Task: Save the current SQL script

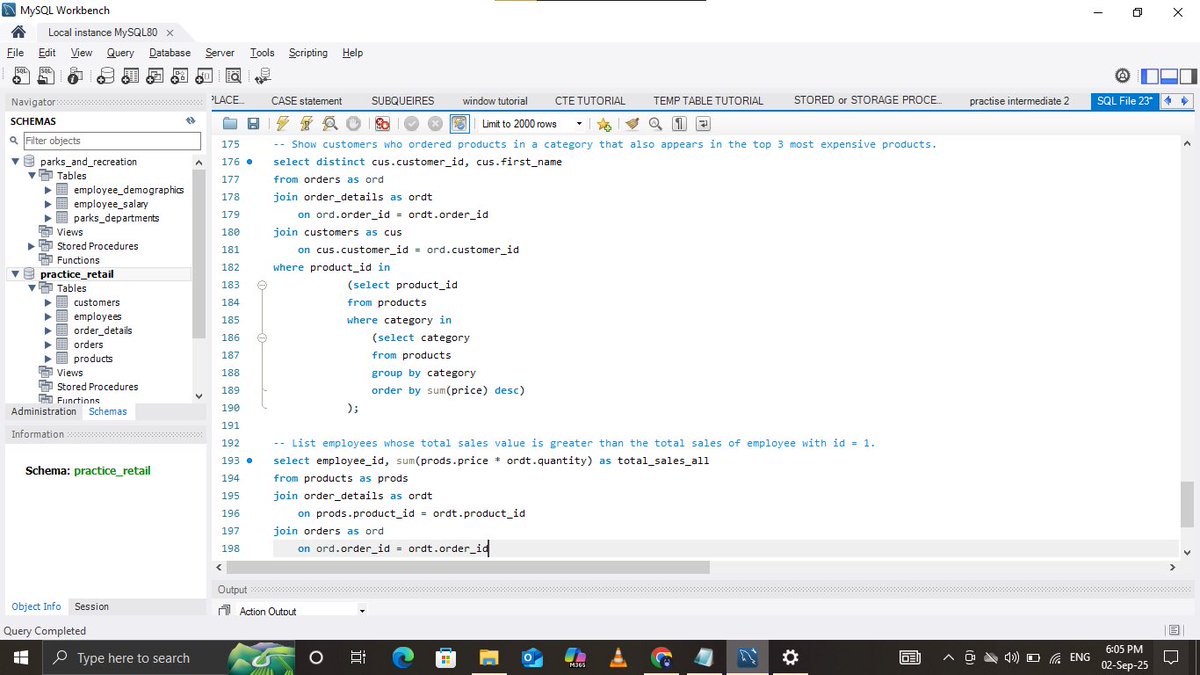Action: [x=252, y=123]
